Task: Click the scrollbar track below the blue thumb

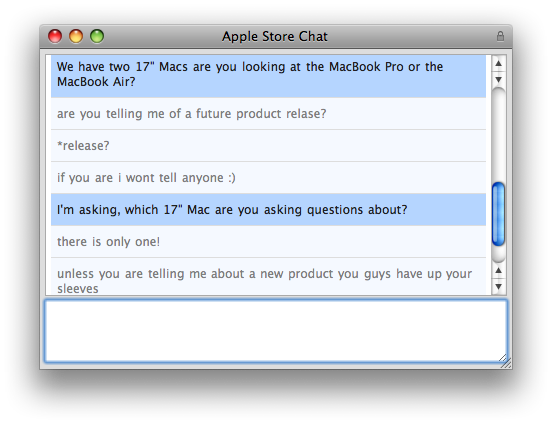Action: pos(498,254)
